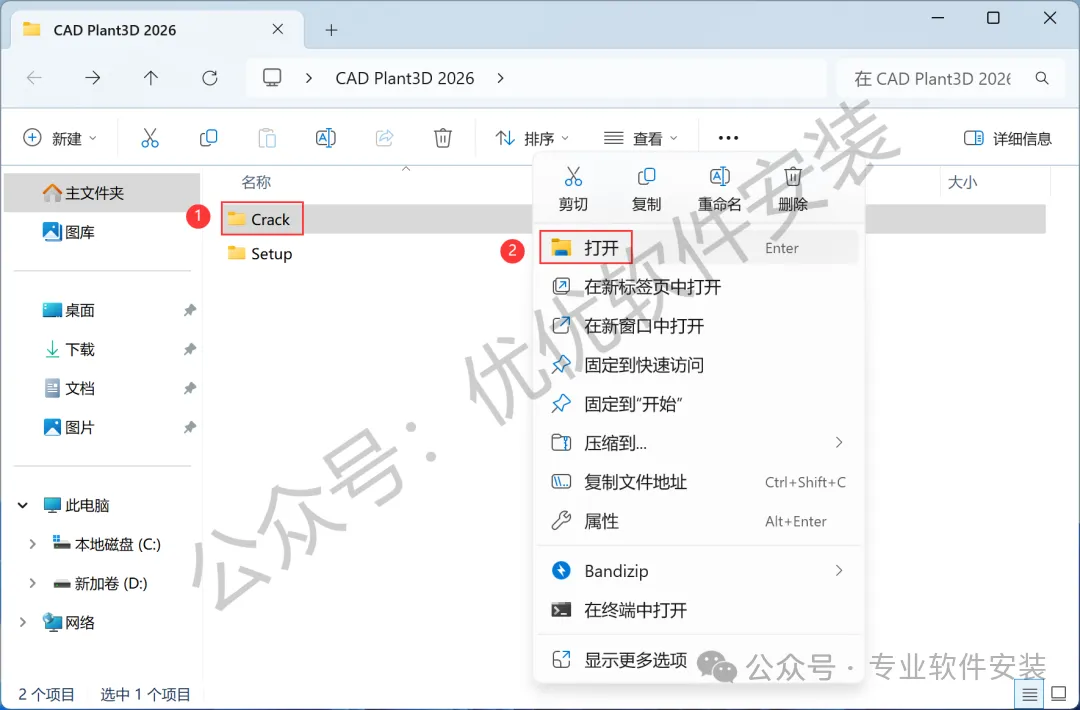The height and width of the screenshot is (710, 1080).
Task: Select 属性 in the context menu
Action: coord(698,521)
